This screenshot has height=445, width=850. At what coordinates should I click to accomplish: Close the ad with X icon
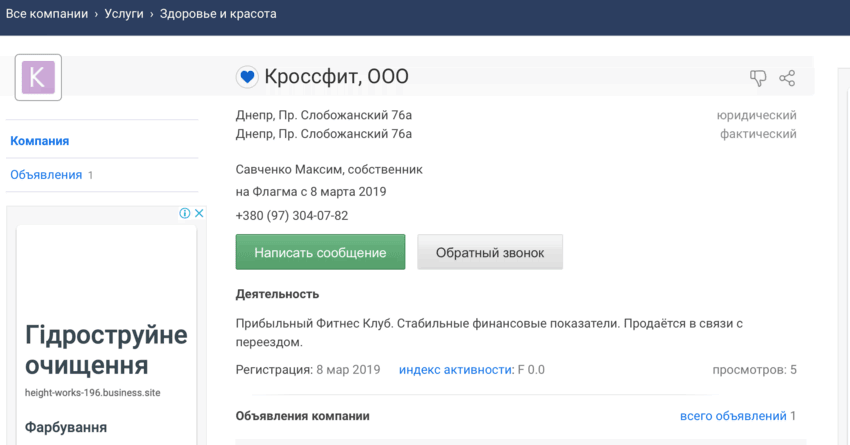click(199, 213)
